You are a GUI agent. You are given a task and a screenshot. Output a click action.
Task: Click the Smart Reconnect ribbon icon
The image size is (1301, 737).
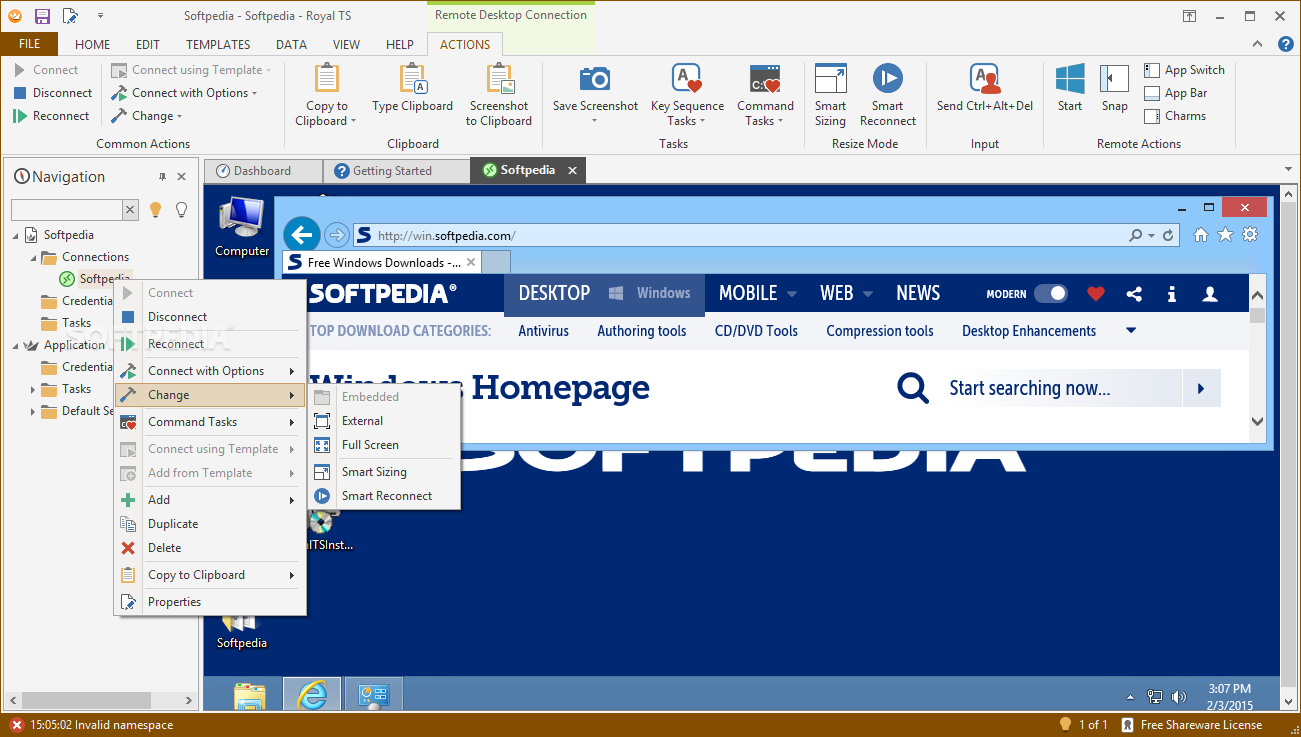pyautogui.click(x=887, y=79)
